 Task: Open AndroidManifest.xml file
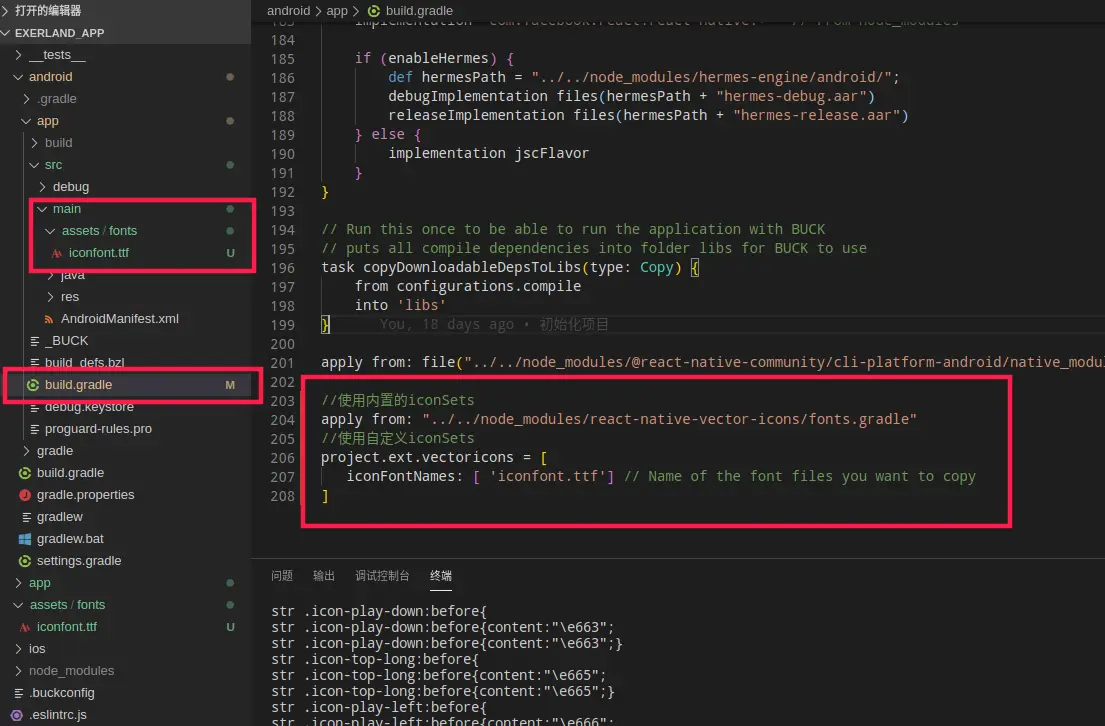pyautogui.click(x=120, y=319)
